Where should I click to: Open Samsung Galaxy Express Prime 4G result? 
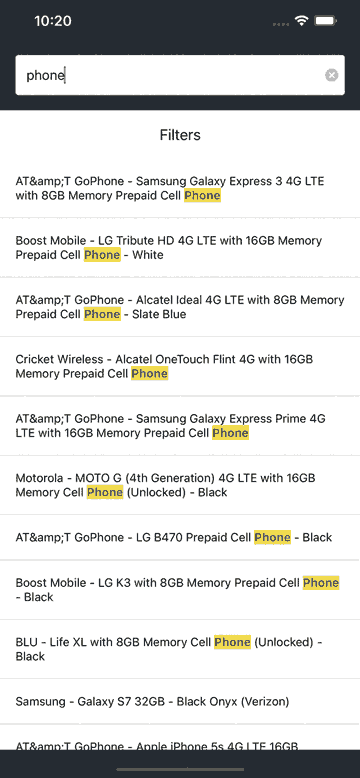[x=180, y=426]
